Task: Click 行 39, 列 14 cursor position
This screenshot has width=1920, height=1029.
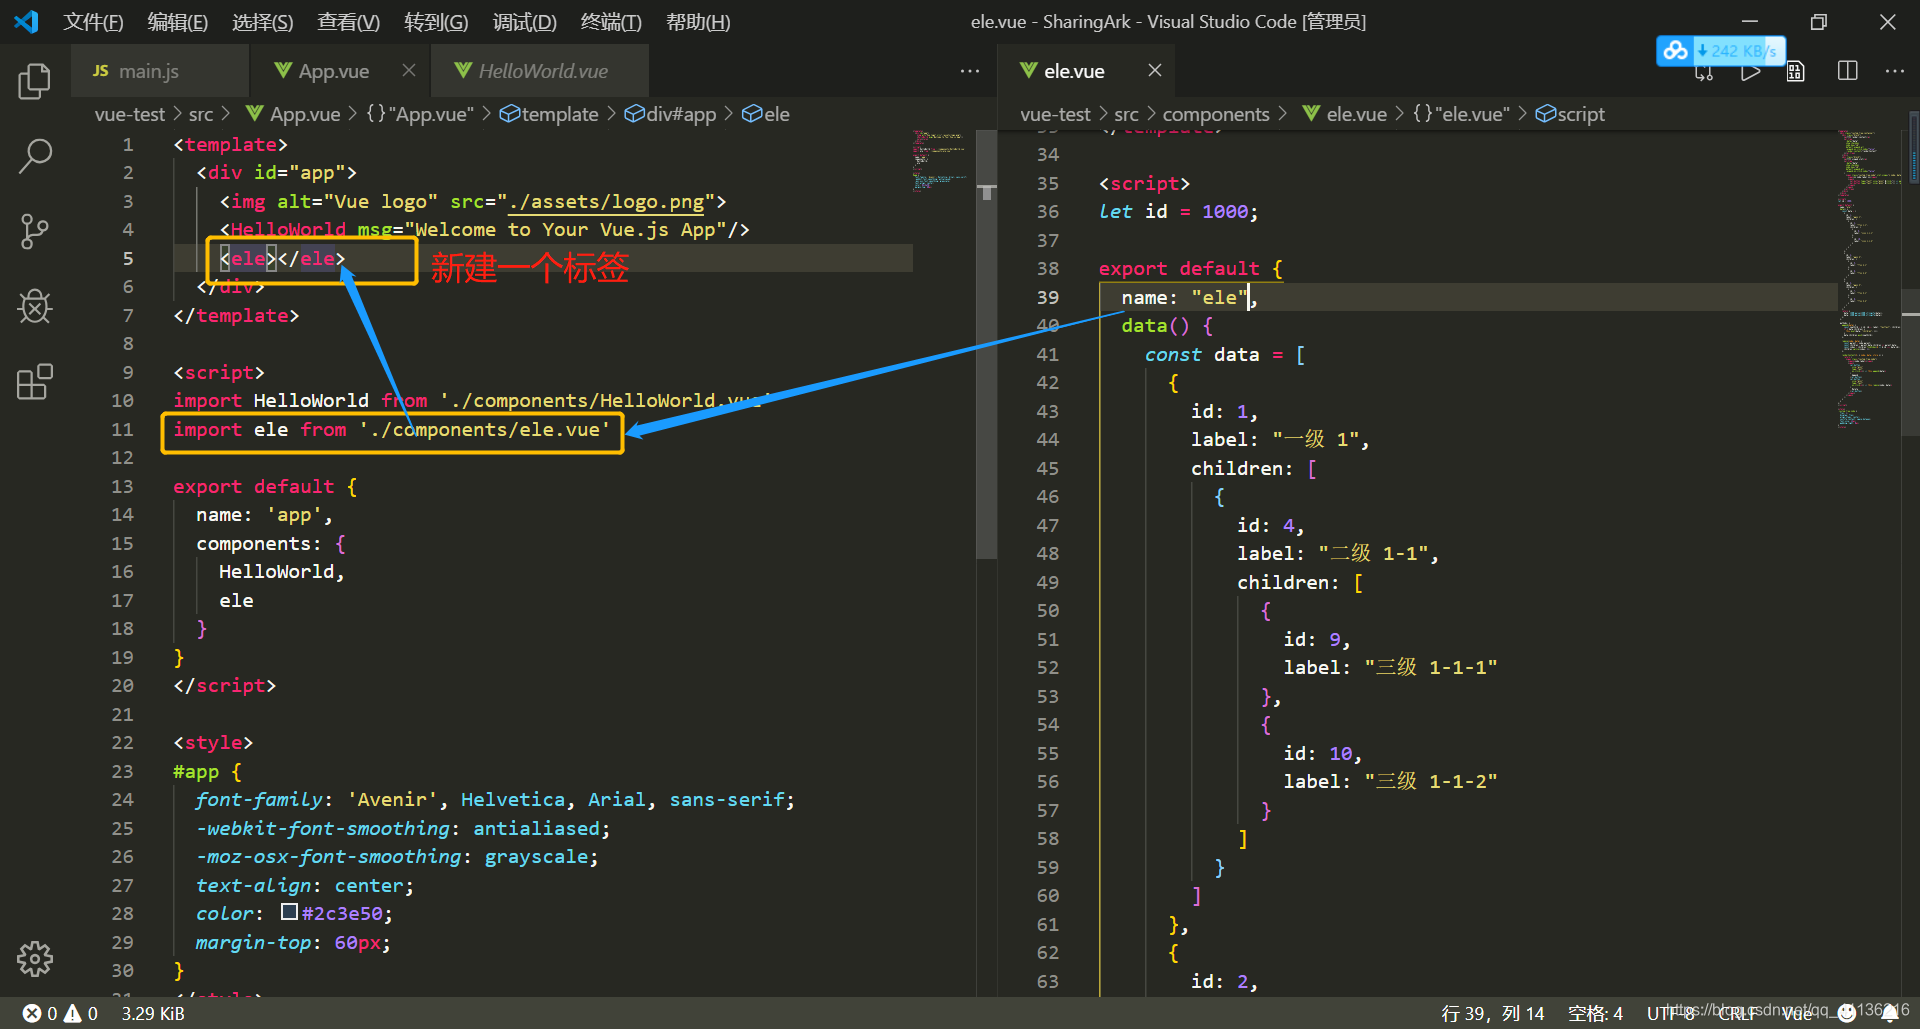Action: tap(1492, 1013)
